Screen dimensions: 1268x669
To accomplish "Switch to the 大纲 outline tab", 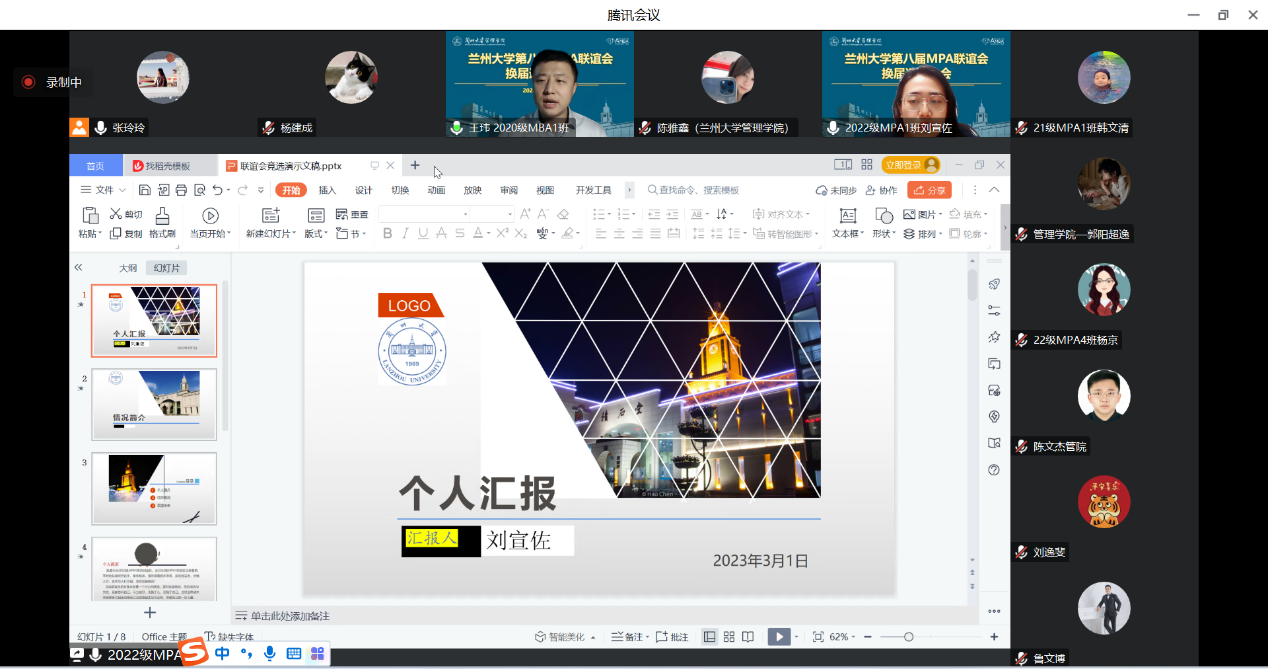I will 128,268.
